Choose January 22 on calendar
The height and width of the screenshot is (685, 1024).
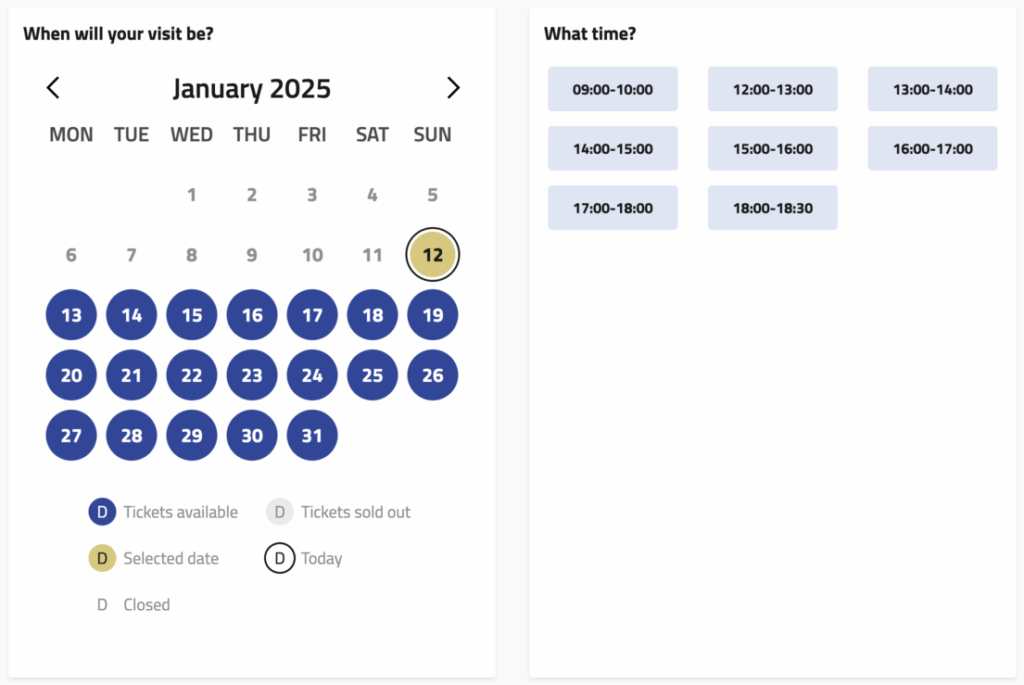192,375
